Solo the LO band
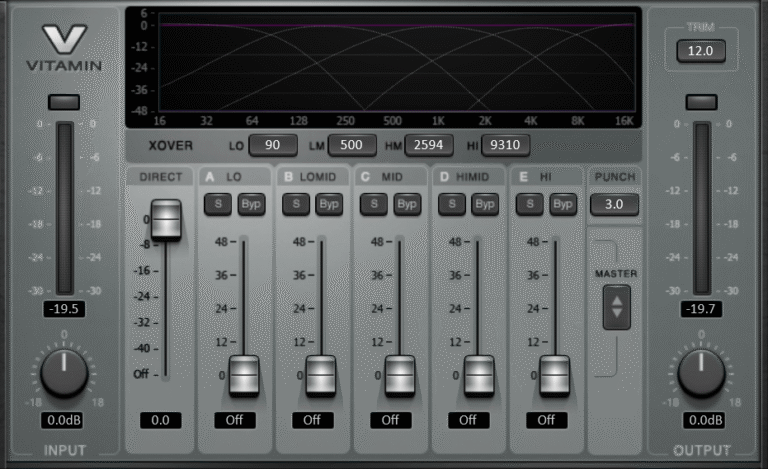The width and height of the screenshot is (768, 469). click(x=217, y=204)
